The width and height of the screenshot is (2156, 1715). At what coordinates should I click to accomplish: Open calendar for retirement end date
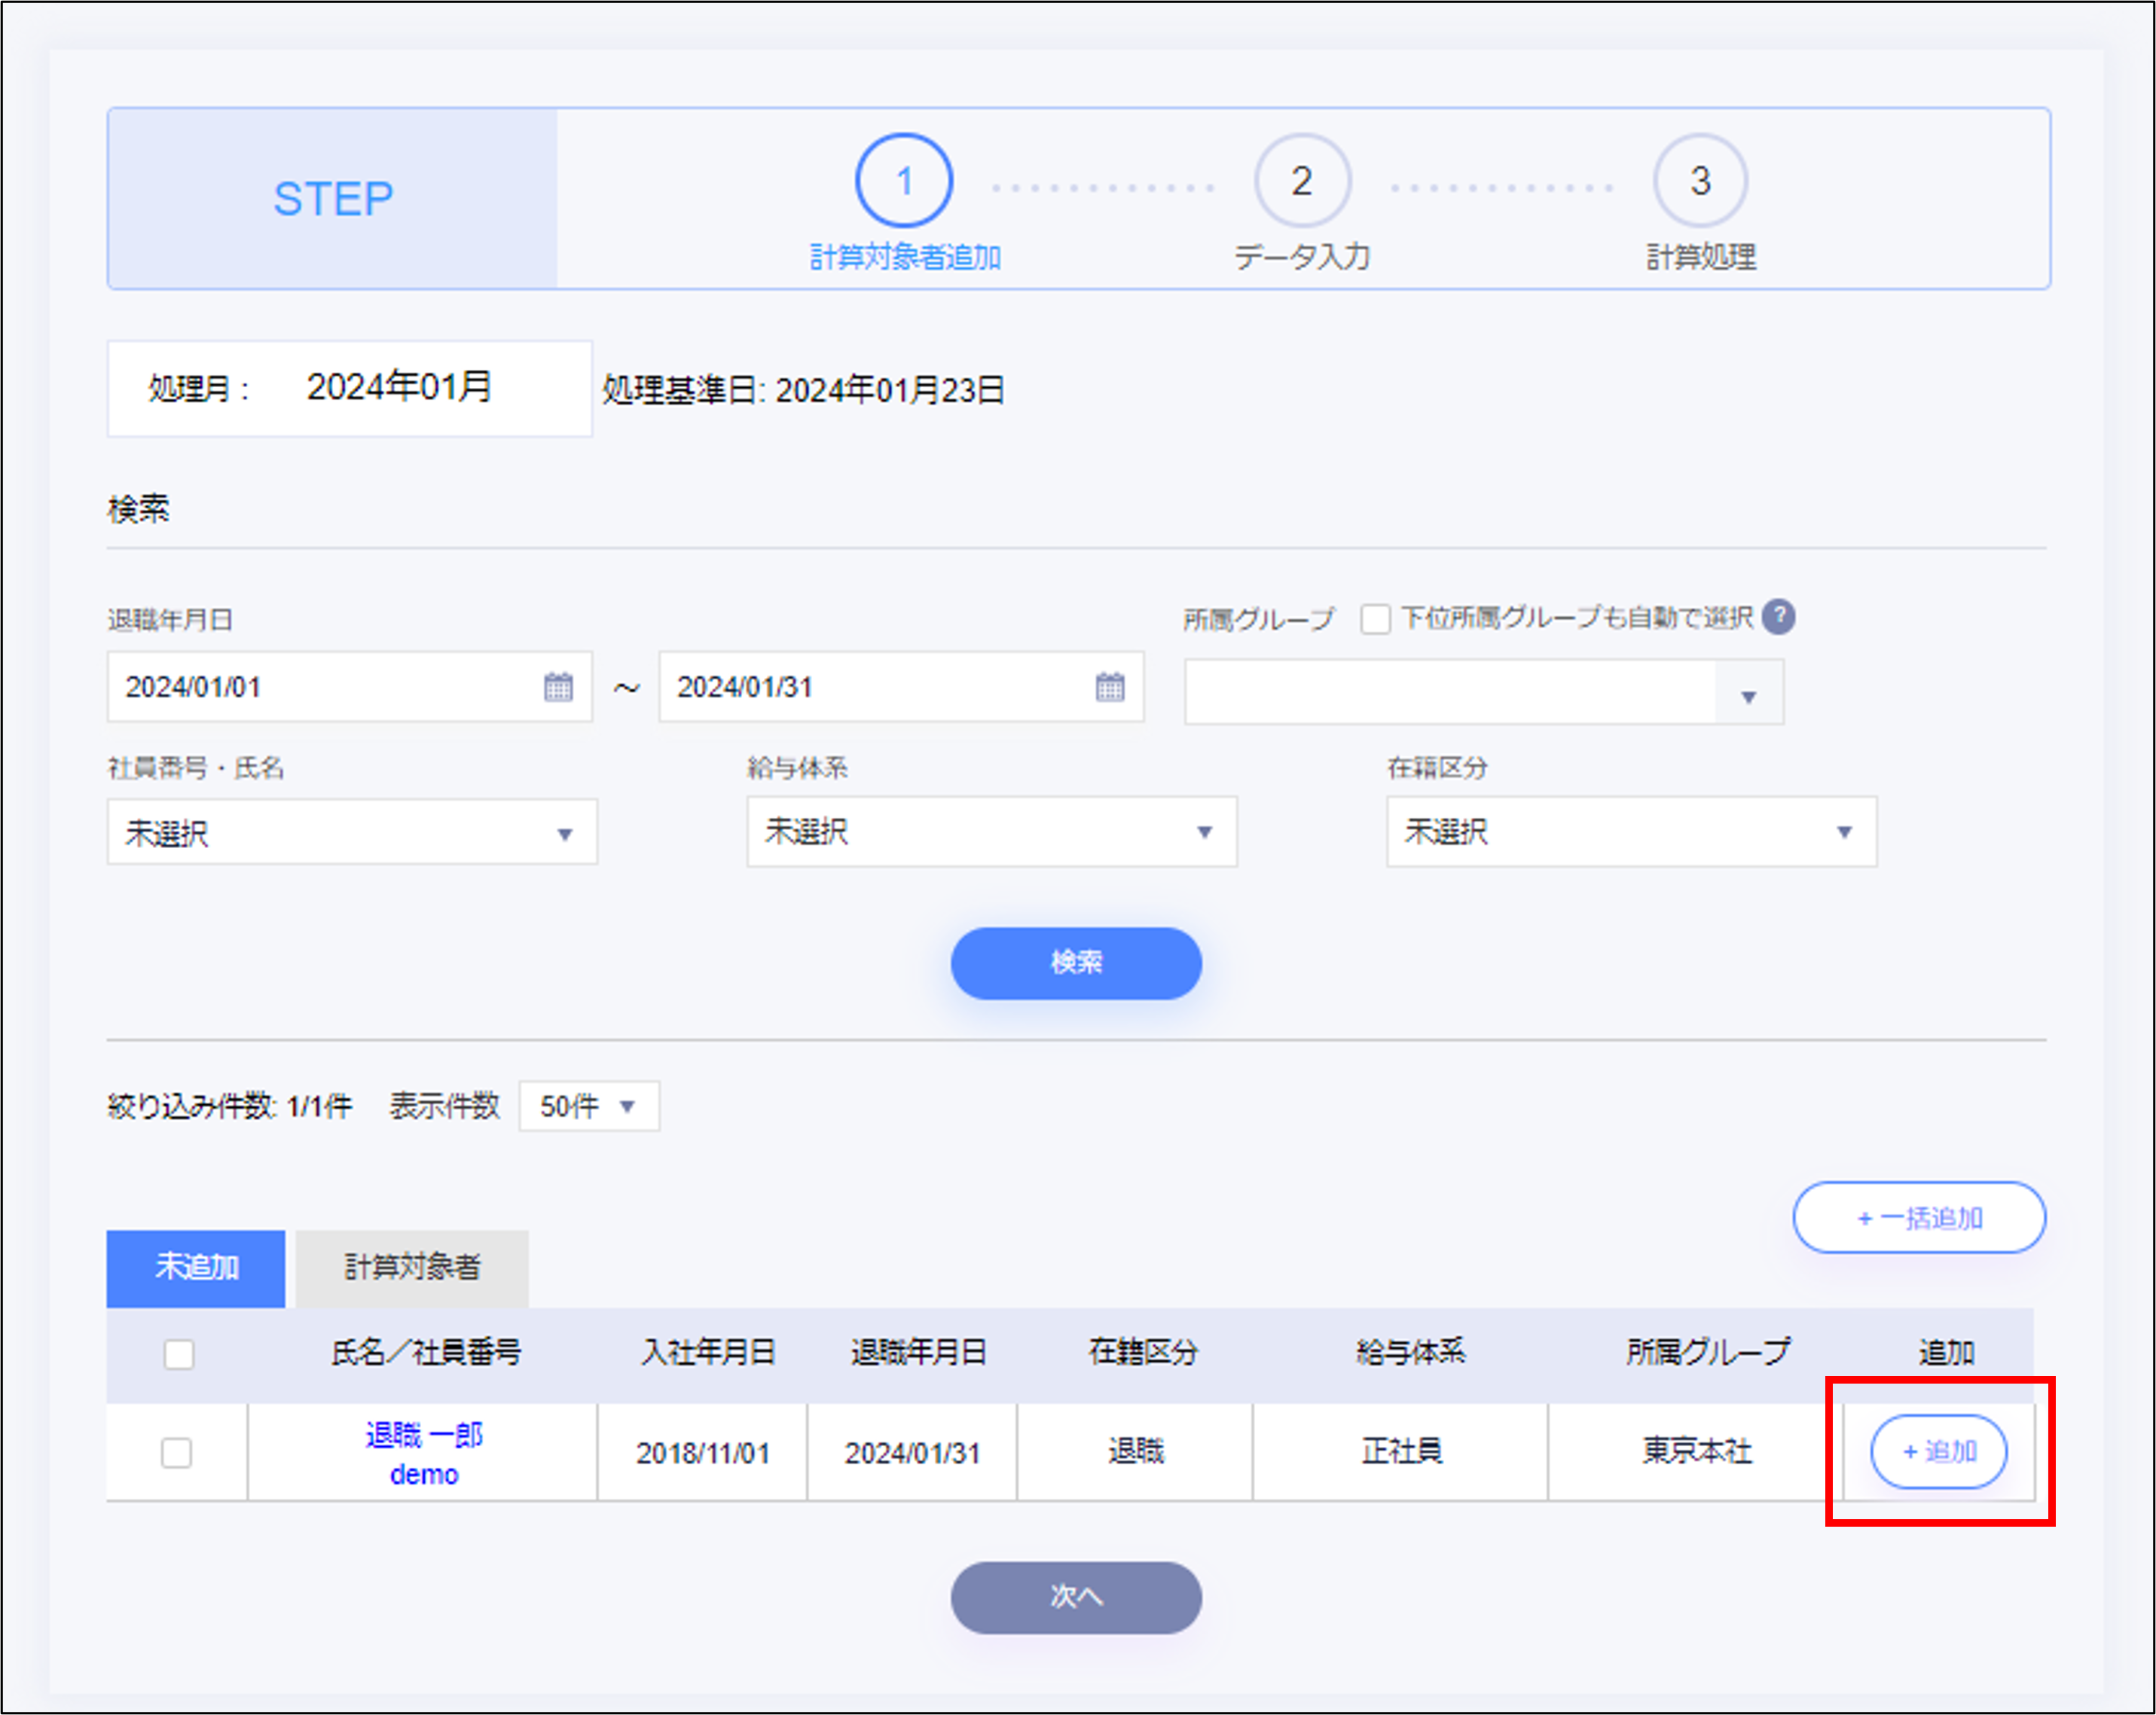click(1109, 687)
